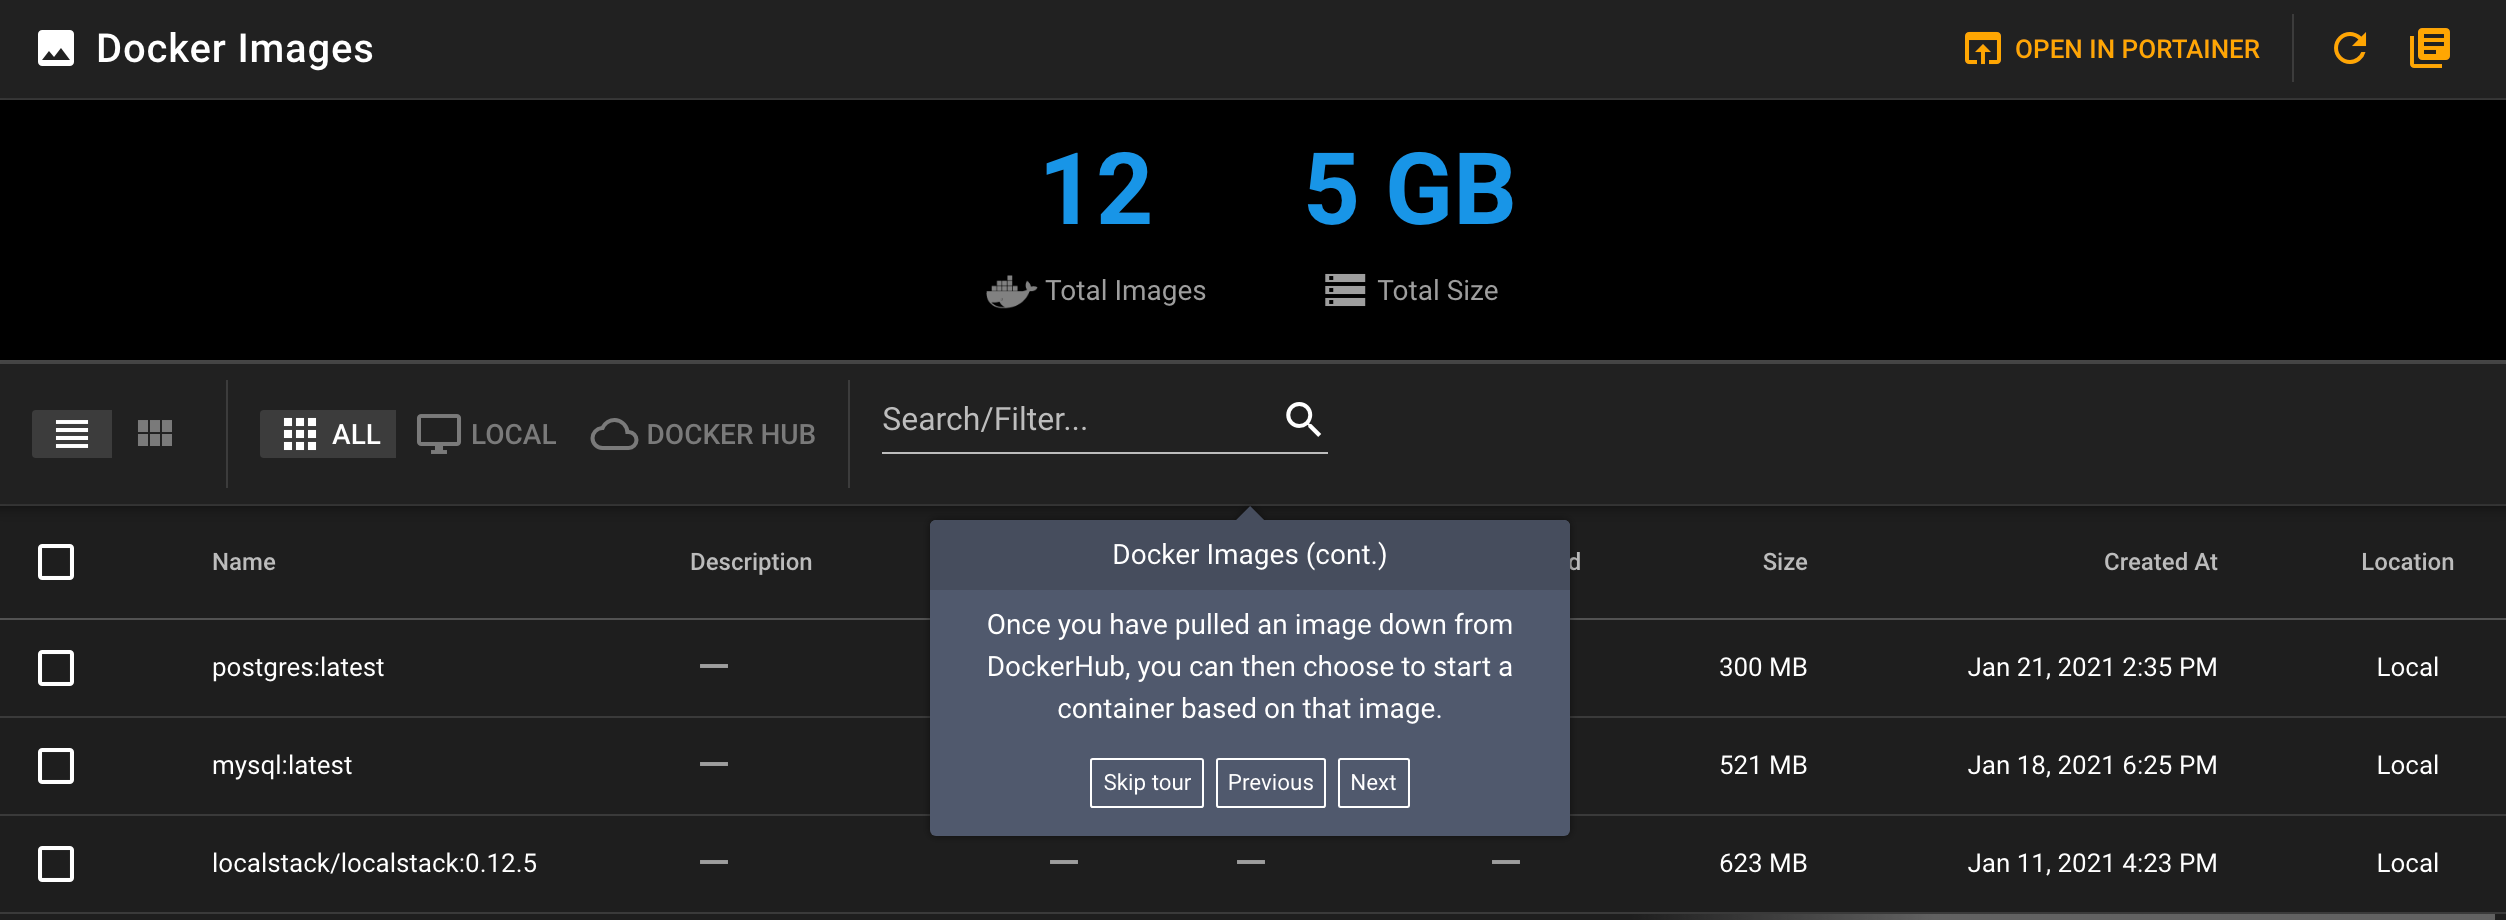Click the 12 total images count
This screenshot has height=920, width=2506.
1097,189
